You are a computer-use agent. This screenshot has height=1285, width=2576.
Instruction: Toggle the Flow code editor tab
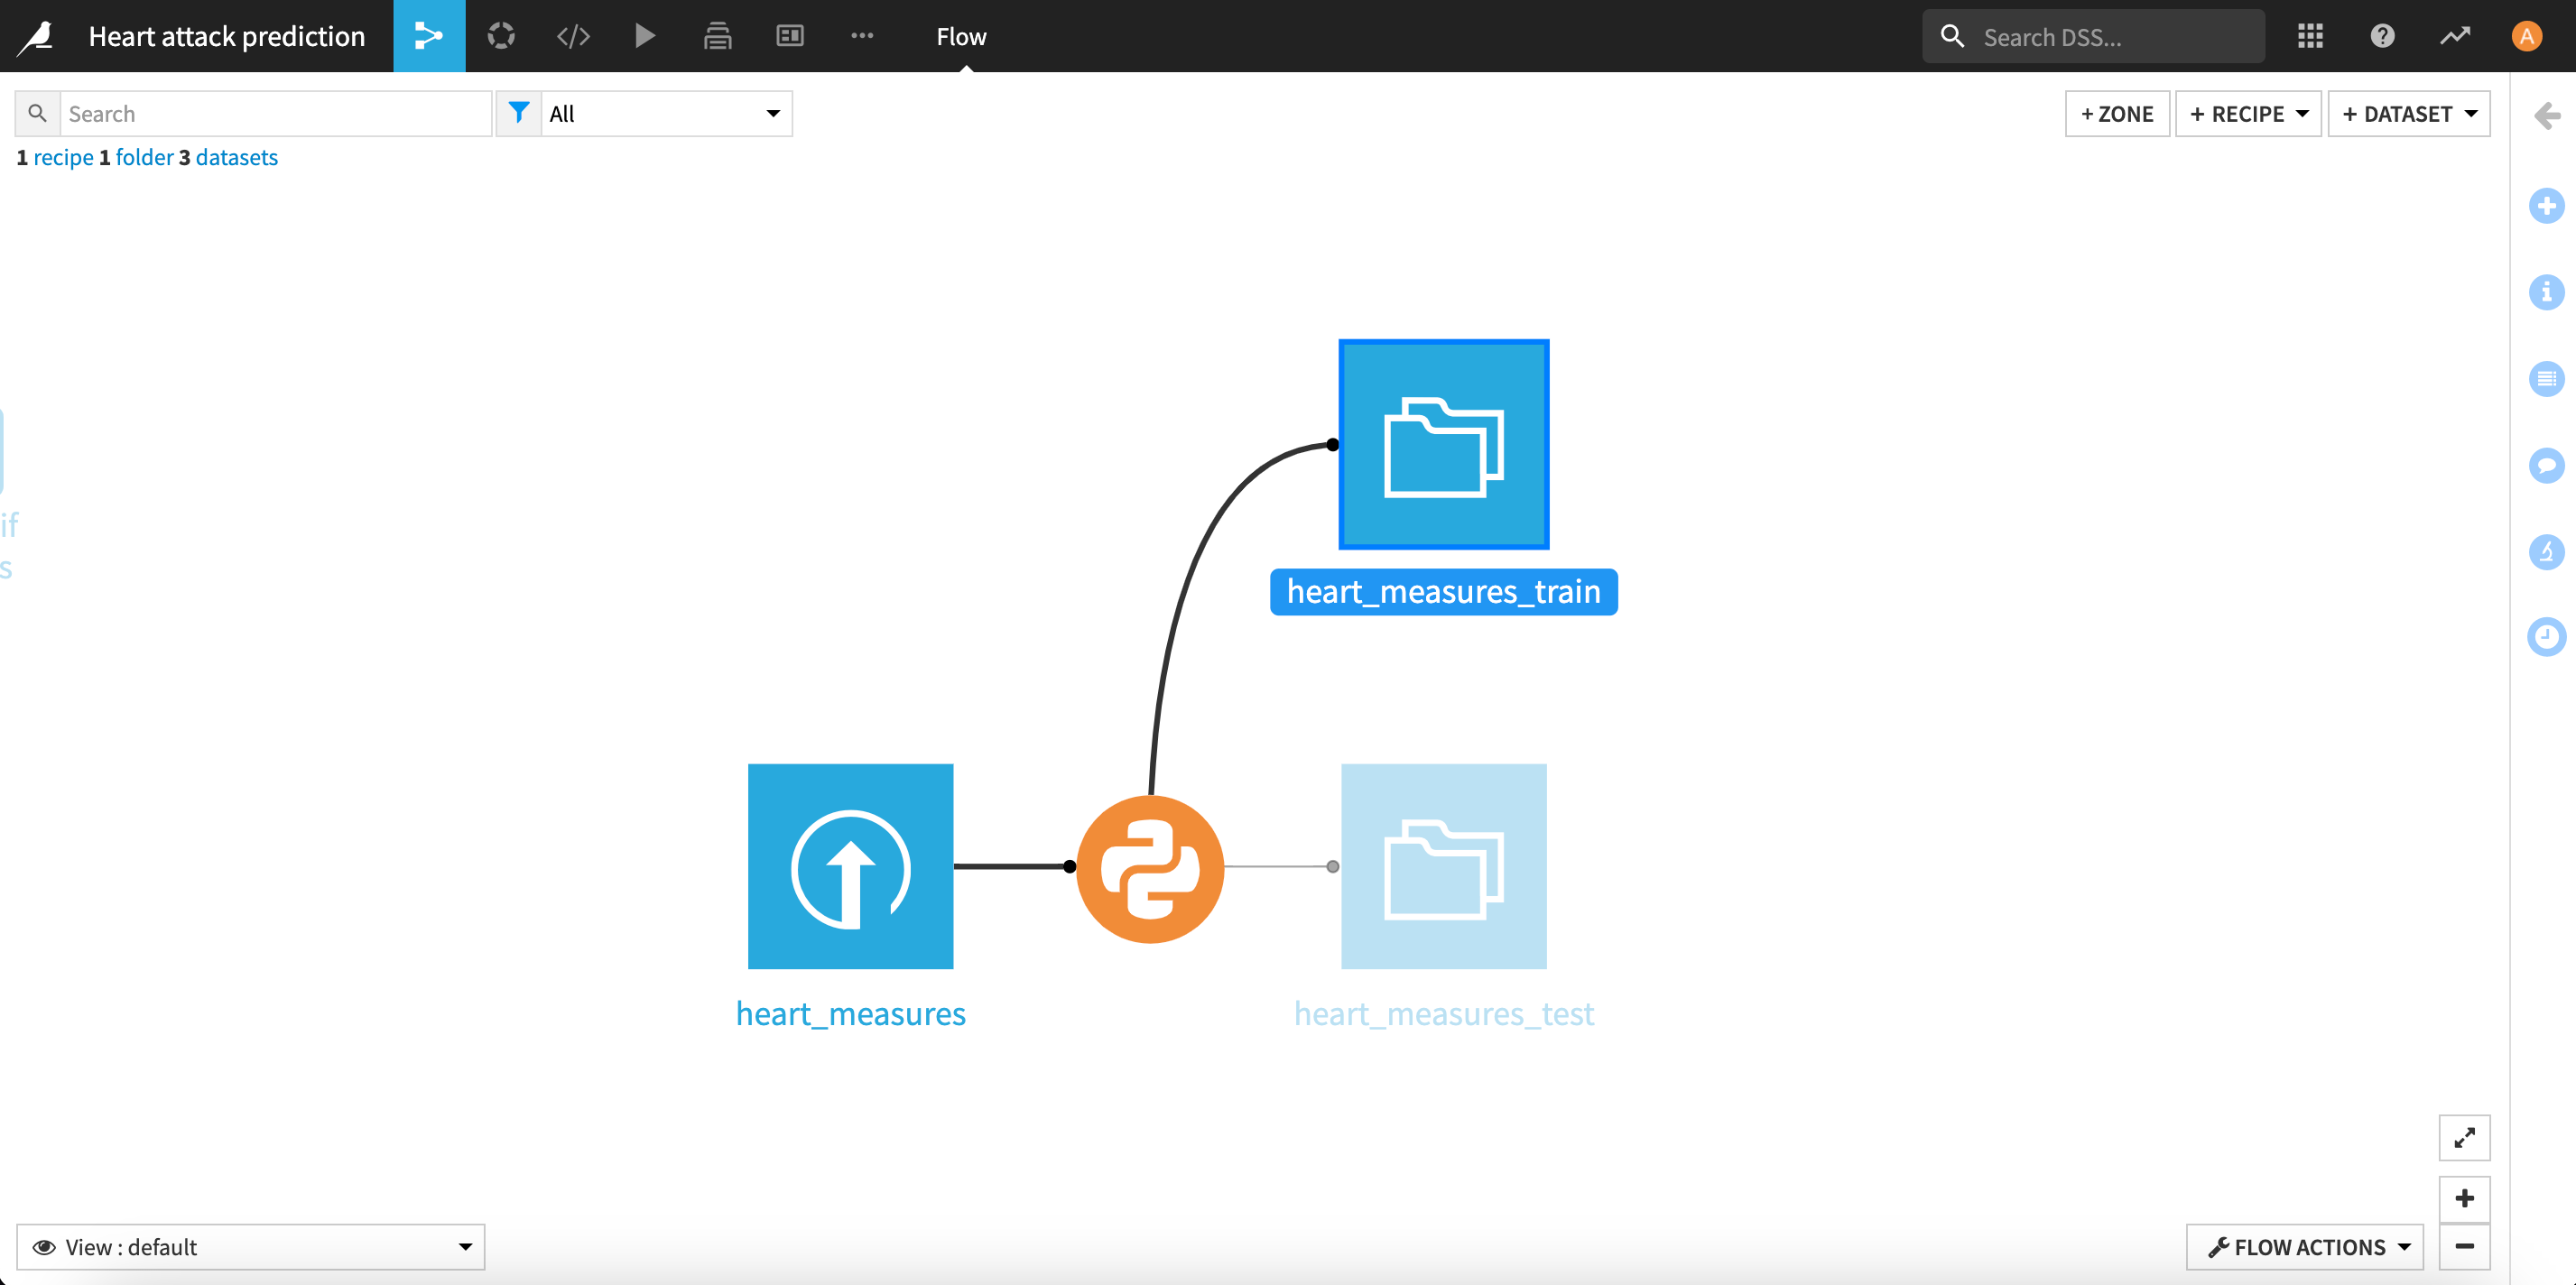(x=573, y=36)
